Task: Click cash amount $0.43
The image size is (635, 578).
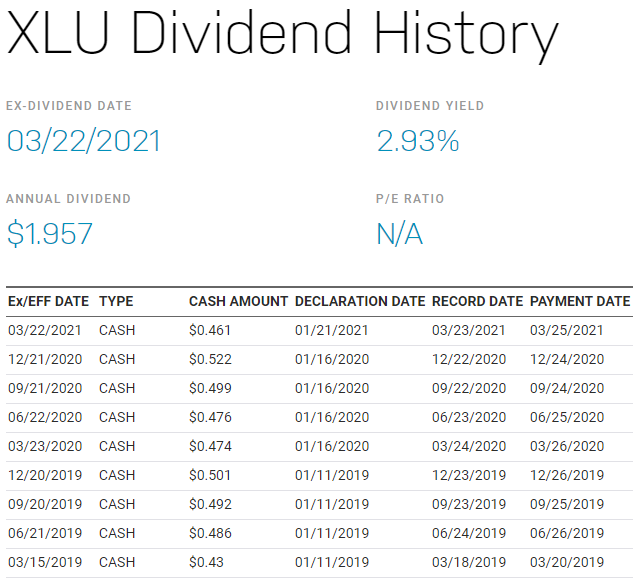Action: (x=206, y=562)
